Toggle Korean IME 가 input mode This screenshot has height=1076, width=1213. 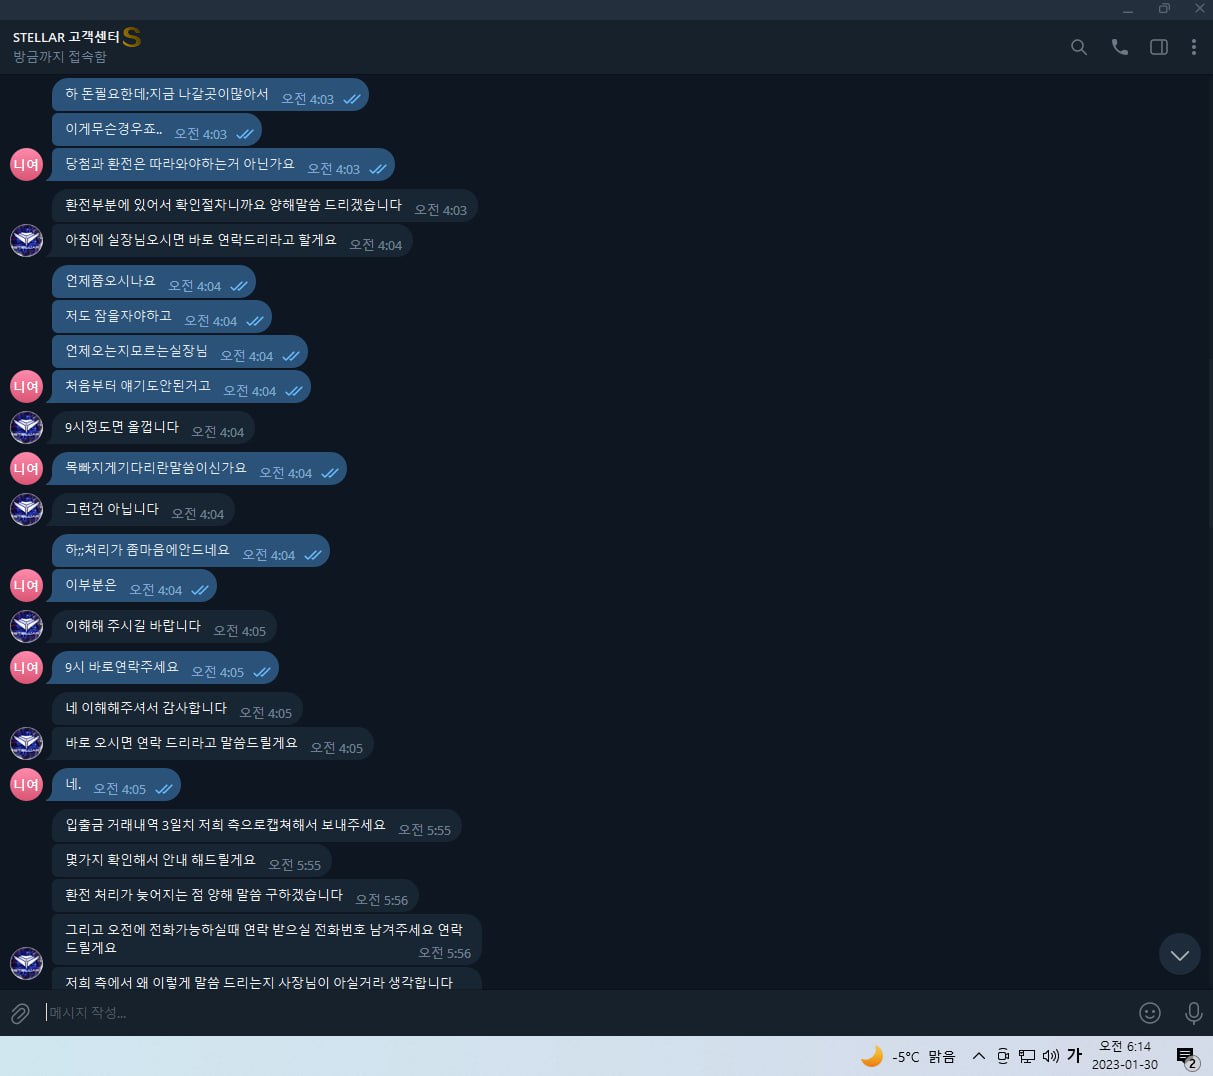[1075, 1056]
